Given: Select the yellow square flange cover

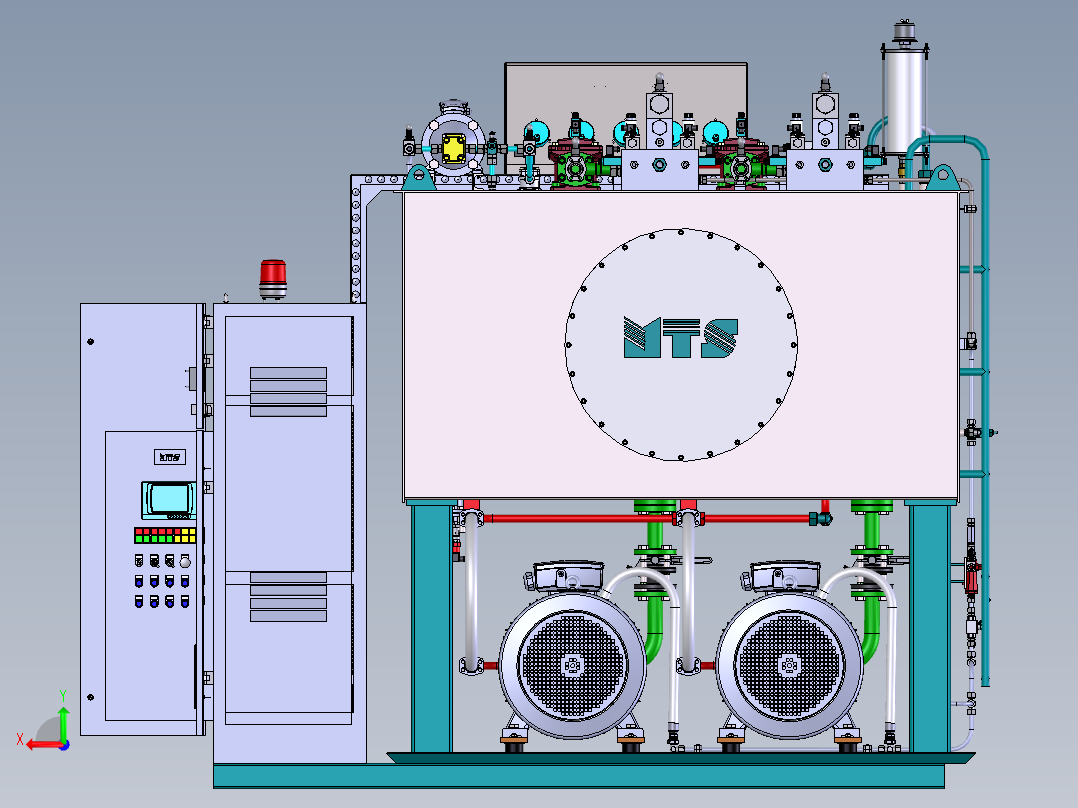Looking at the screenshot, I should 454,149.
